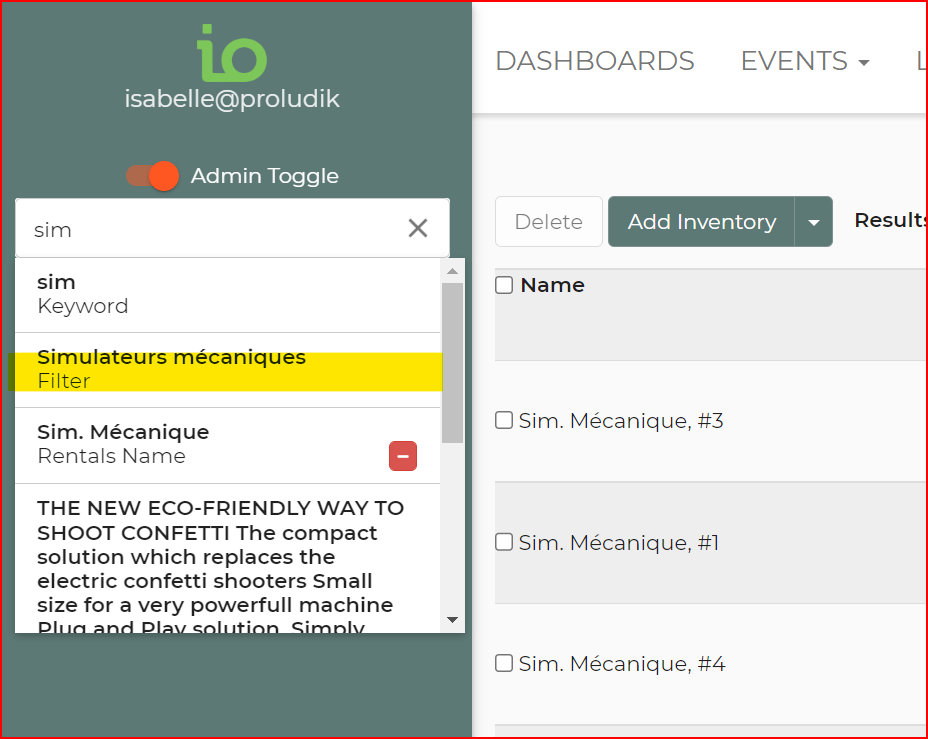928x739 pixels.
Task: Click the green io logo
Action: click(232, 54)
